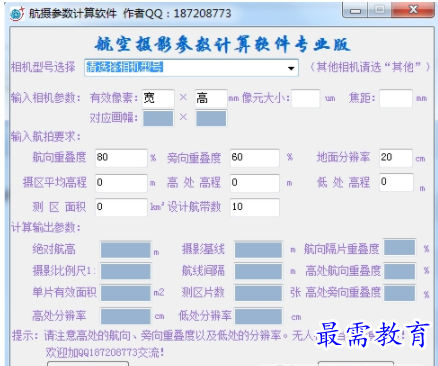The width and height of the screenshot is (438, 366).
Task: Click the 航向隔片重叠度 output box
Action: click(x=400, y=248)
